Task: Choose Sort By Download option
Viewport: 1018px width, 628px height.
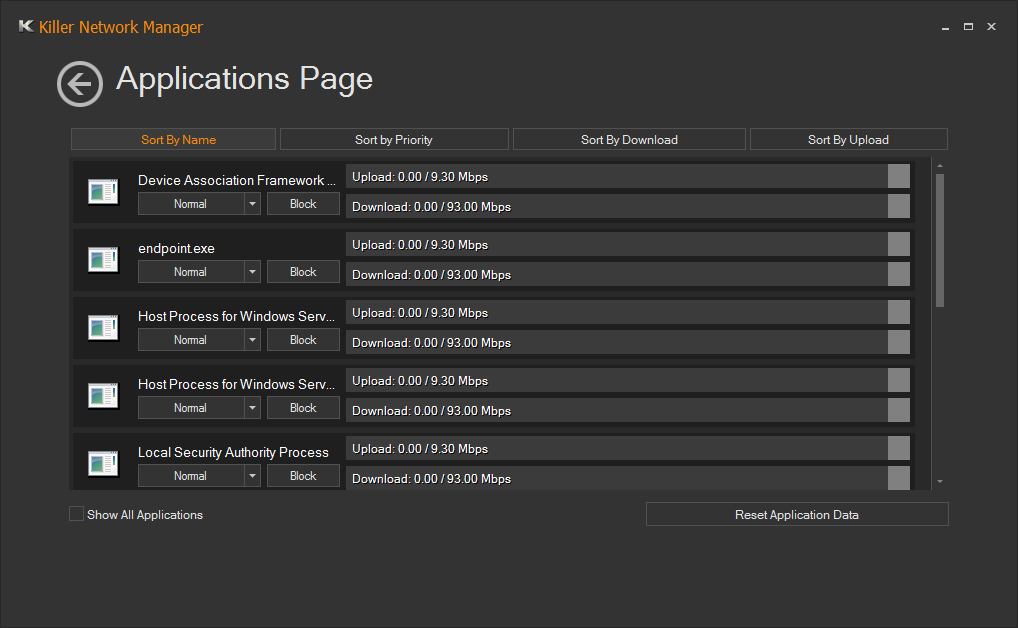Action: pyautogui.click(x=629, y=140)
